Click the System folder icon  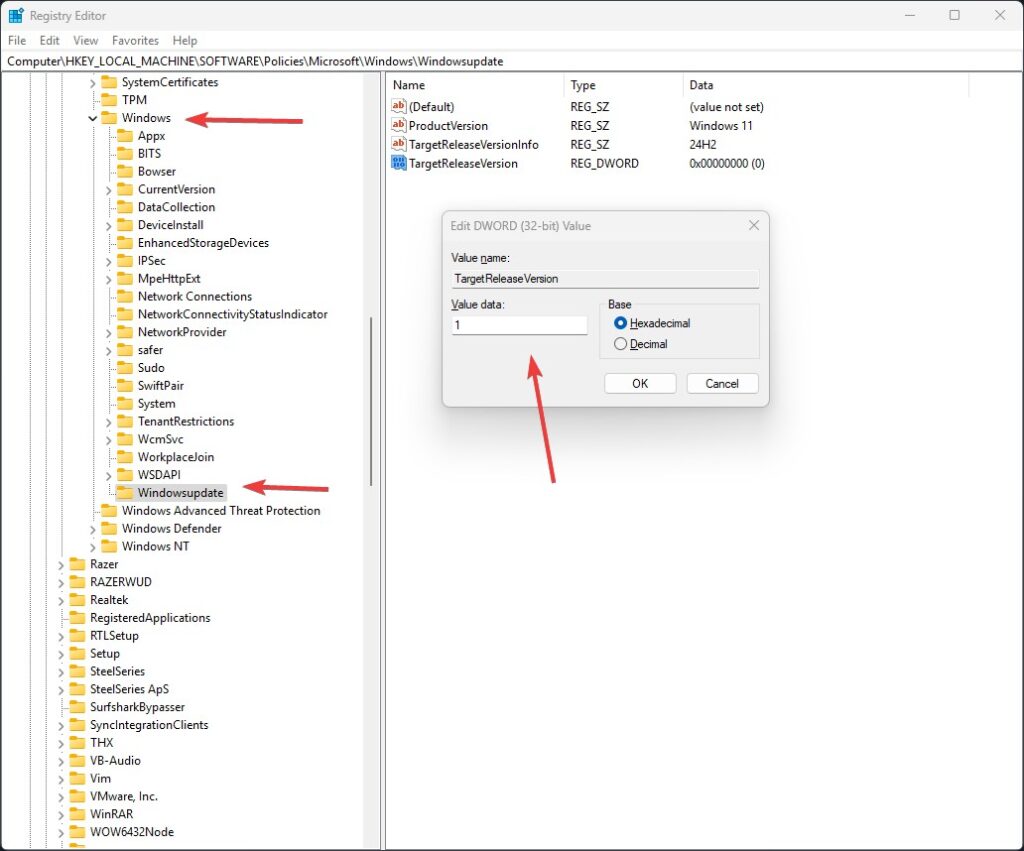click(125, 403)
